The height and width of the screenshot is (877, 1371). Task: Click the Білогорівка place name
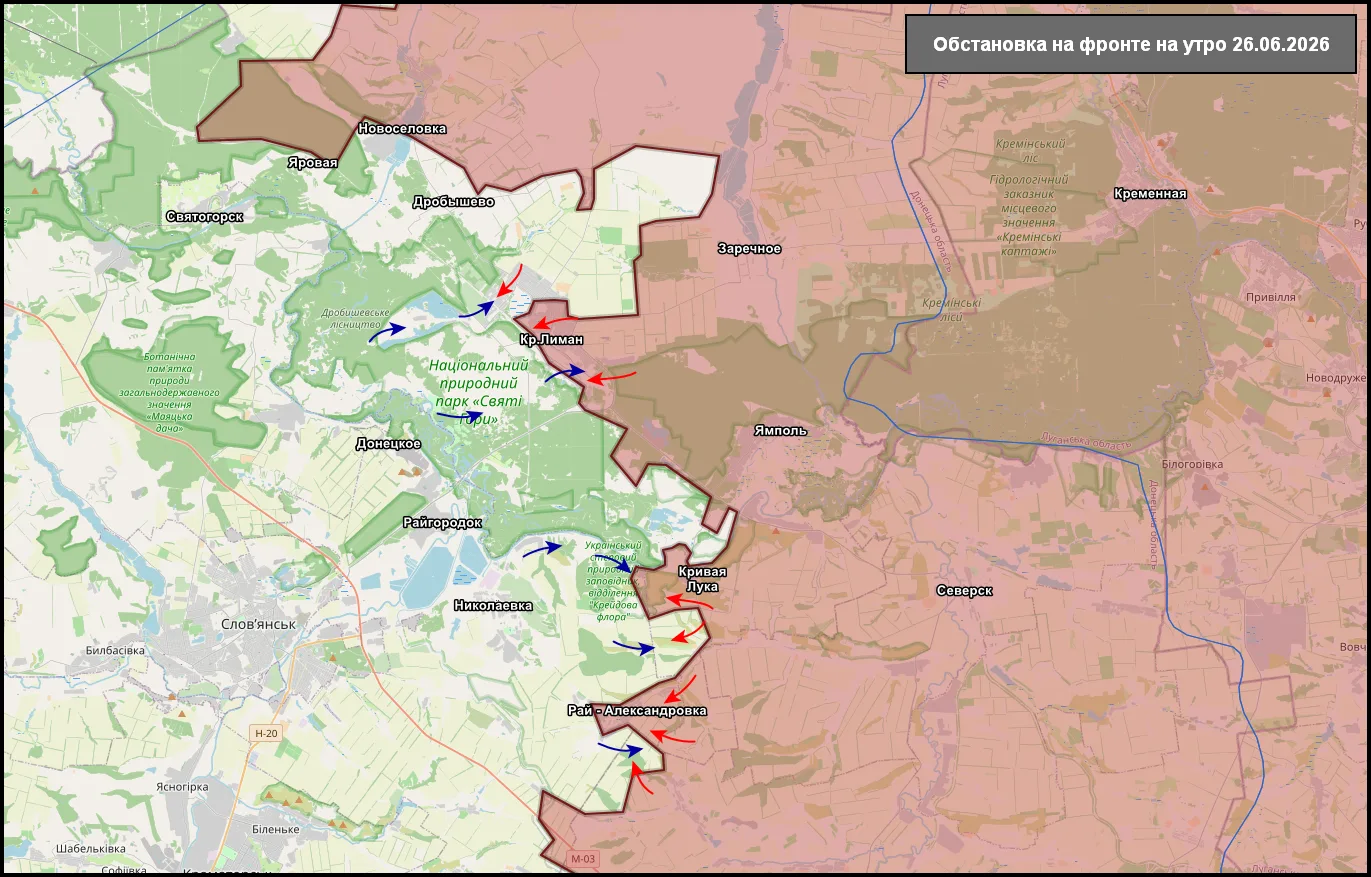tap(1192, 464)
